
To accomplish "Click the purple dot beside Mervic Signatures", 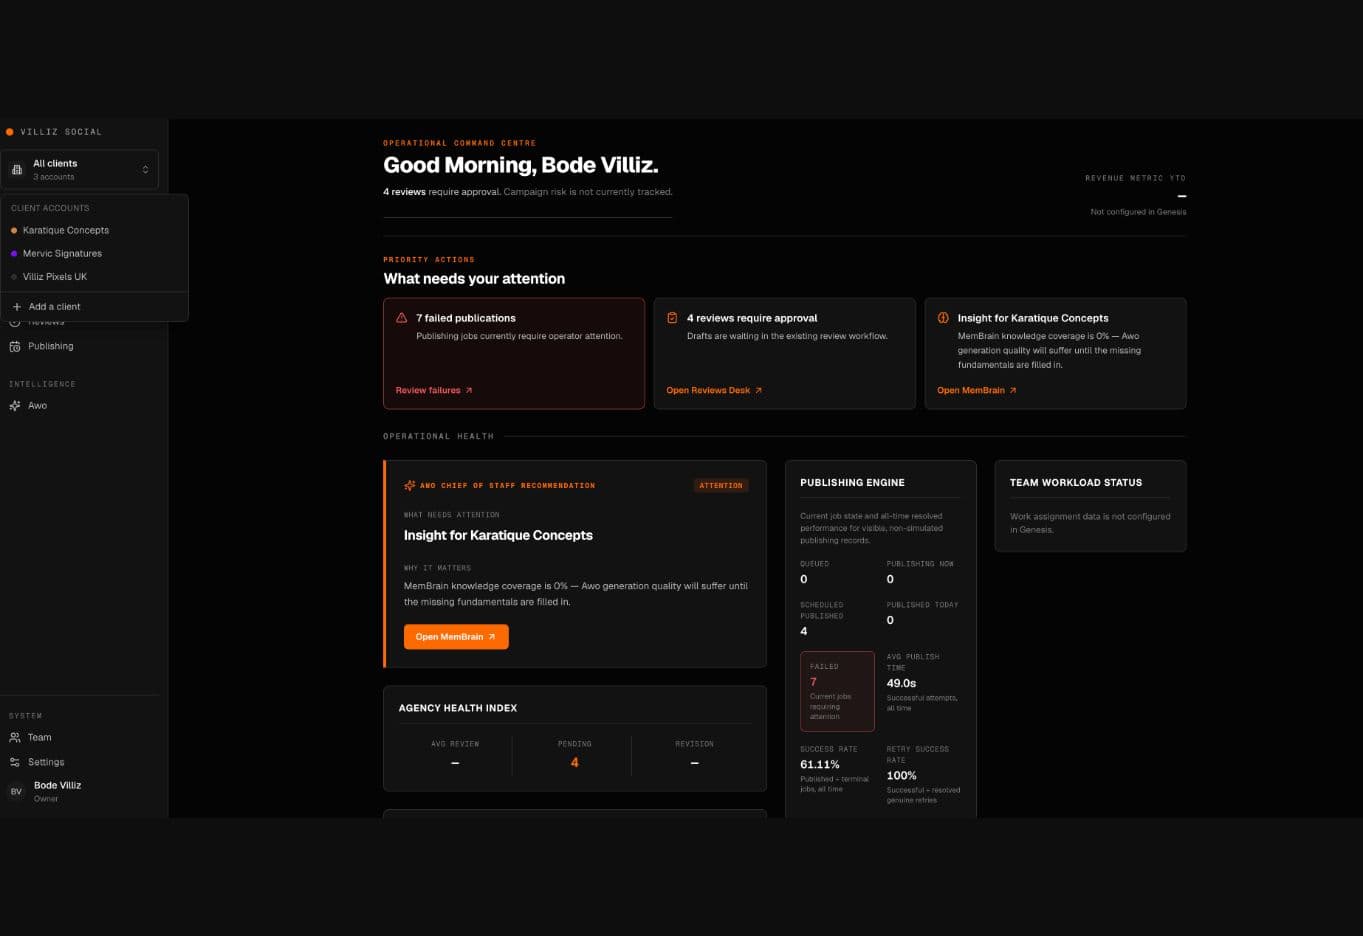I will point(14,253).
